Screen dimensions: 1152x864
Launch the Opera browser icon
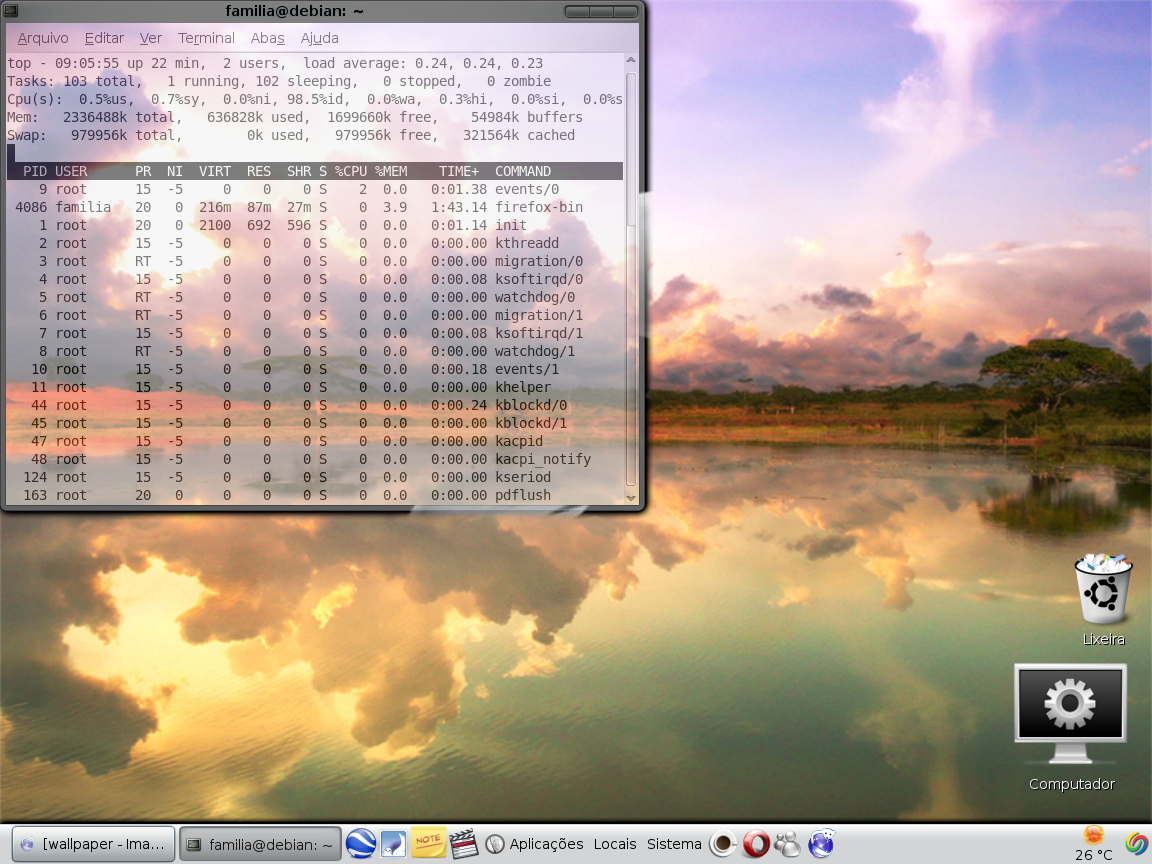(755, 843)
